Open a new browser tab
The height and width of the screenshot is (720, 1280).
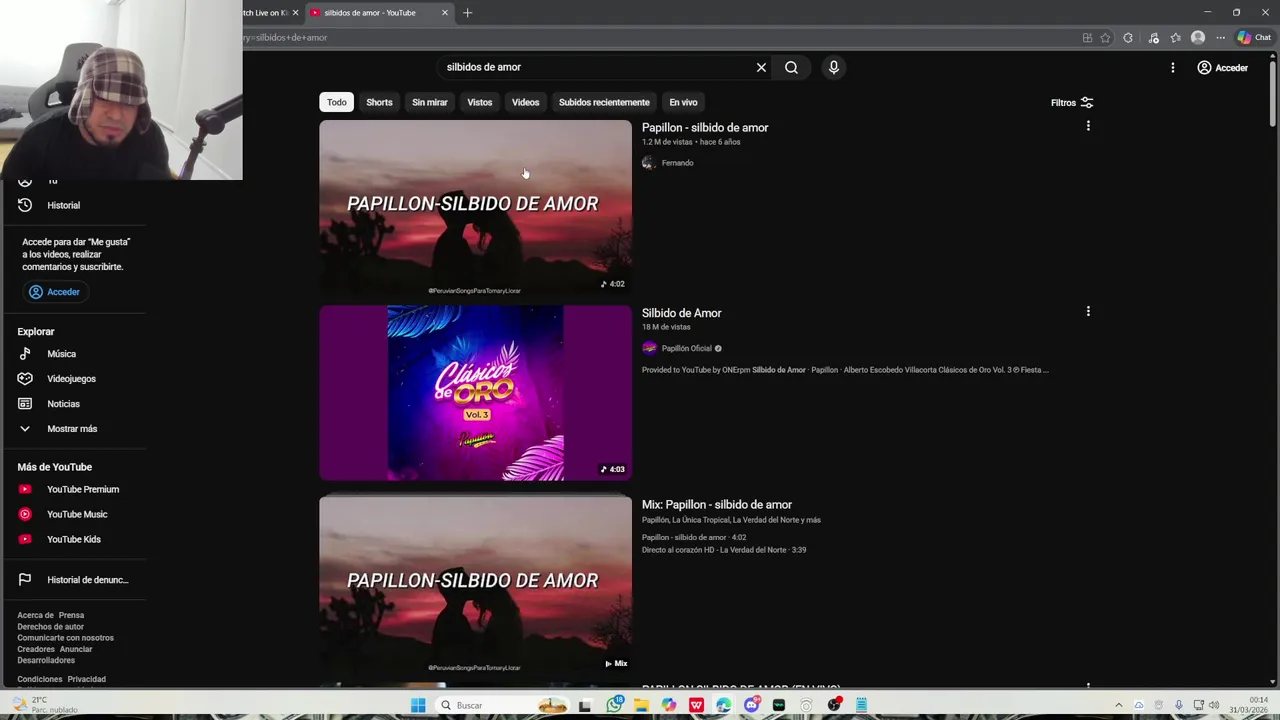pos(467,13)
